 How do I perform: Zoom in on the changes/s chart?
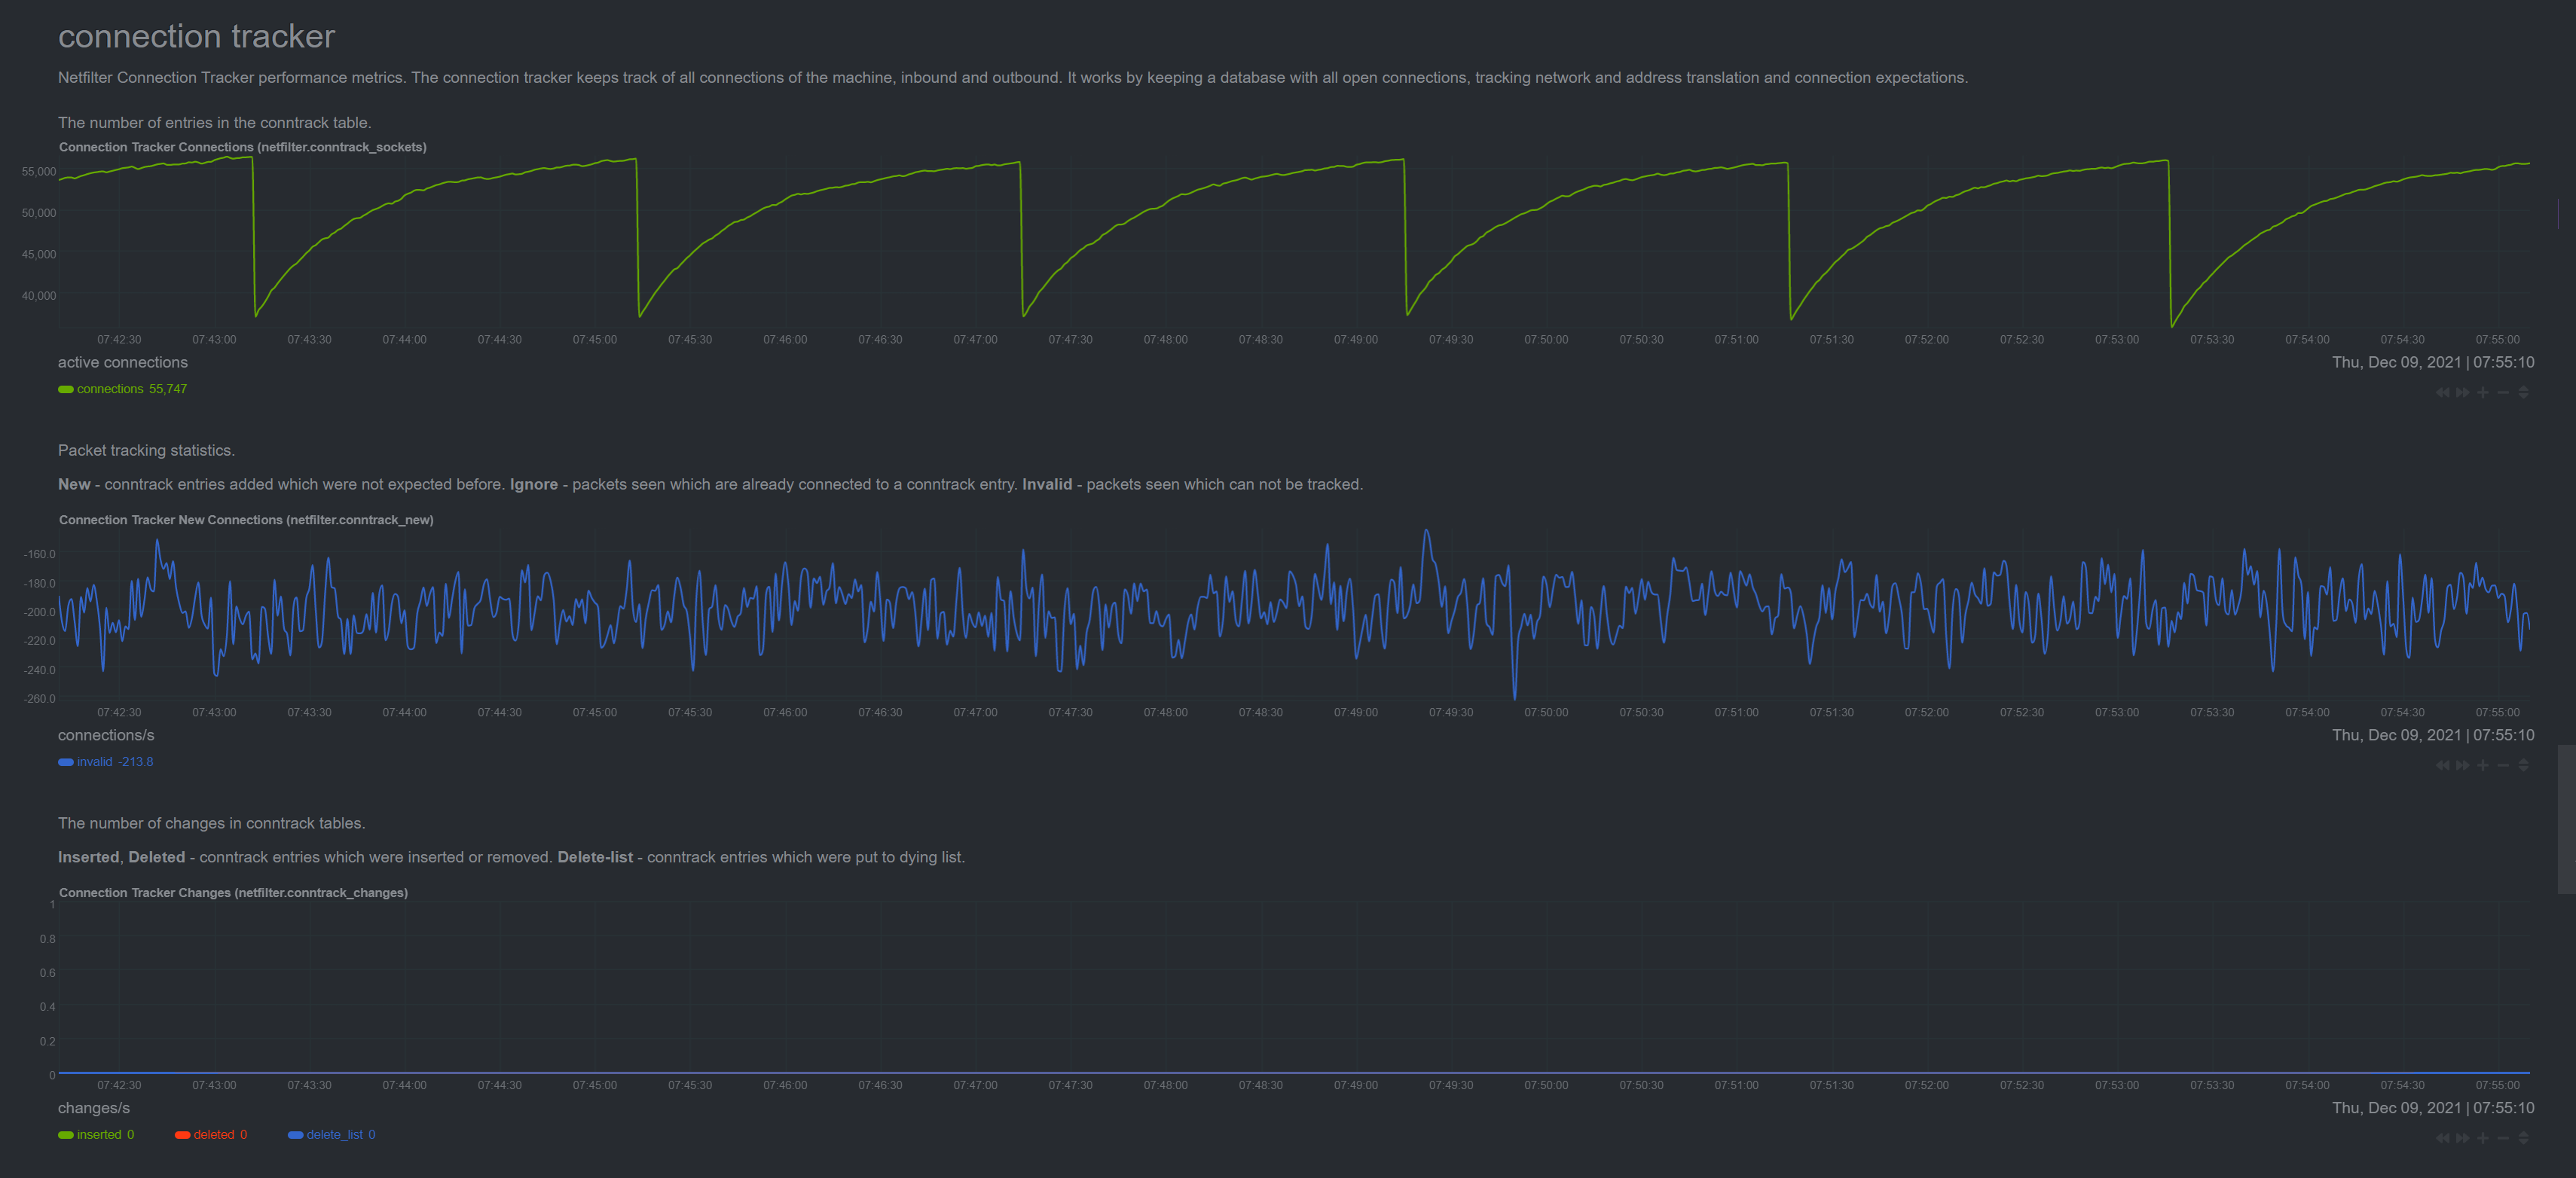point(2483,1138)
